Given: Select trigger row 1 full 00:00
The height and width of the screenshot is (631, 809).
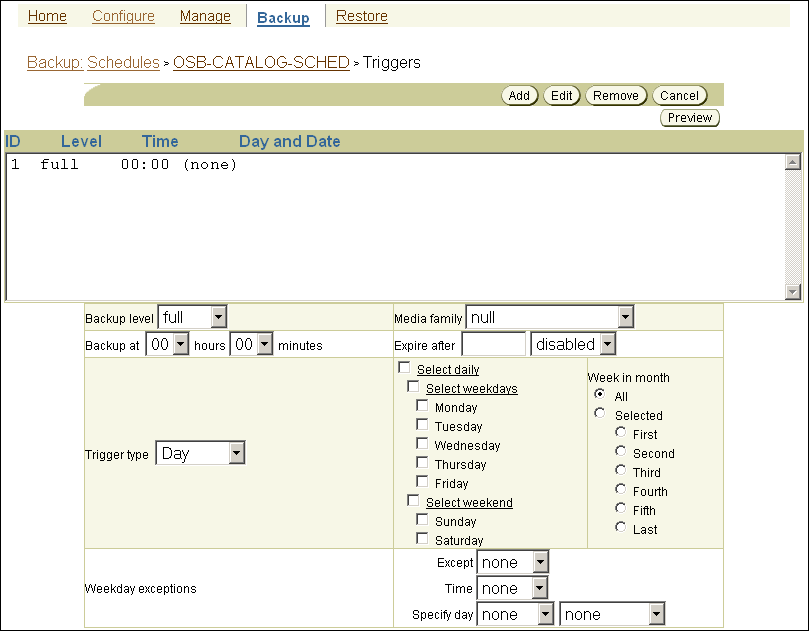Looking at the screenshot, I should [395, 165].
